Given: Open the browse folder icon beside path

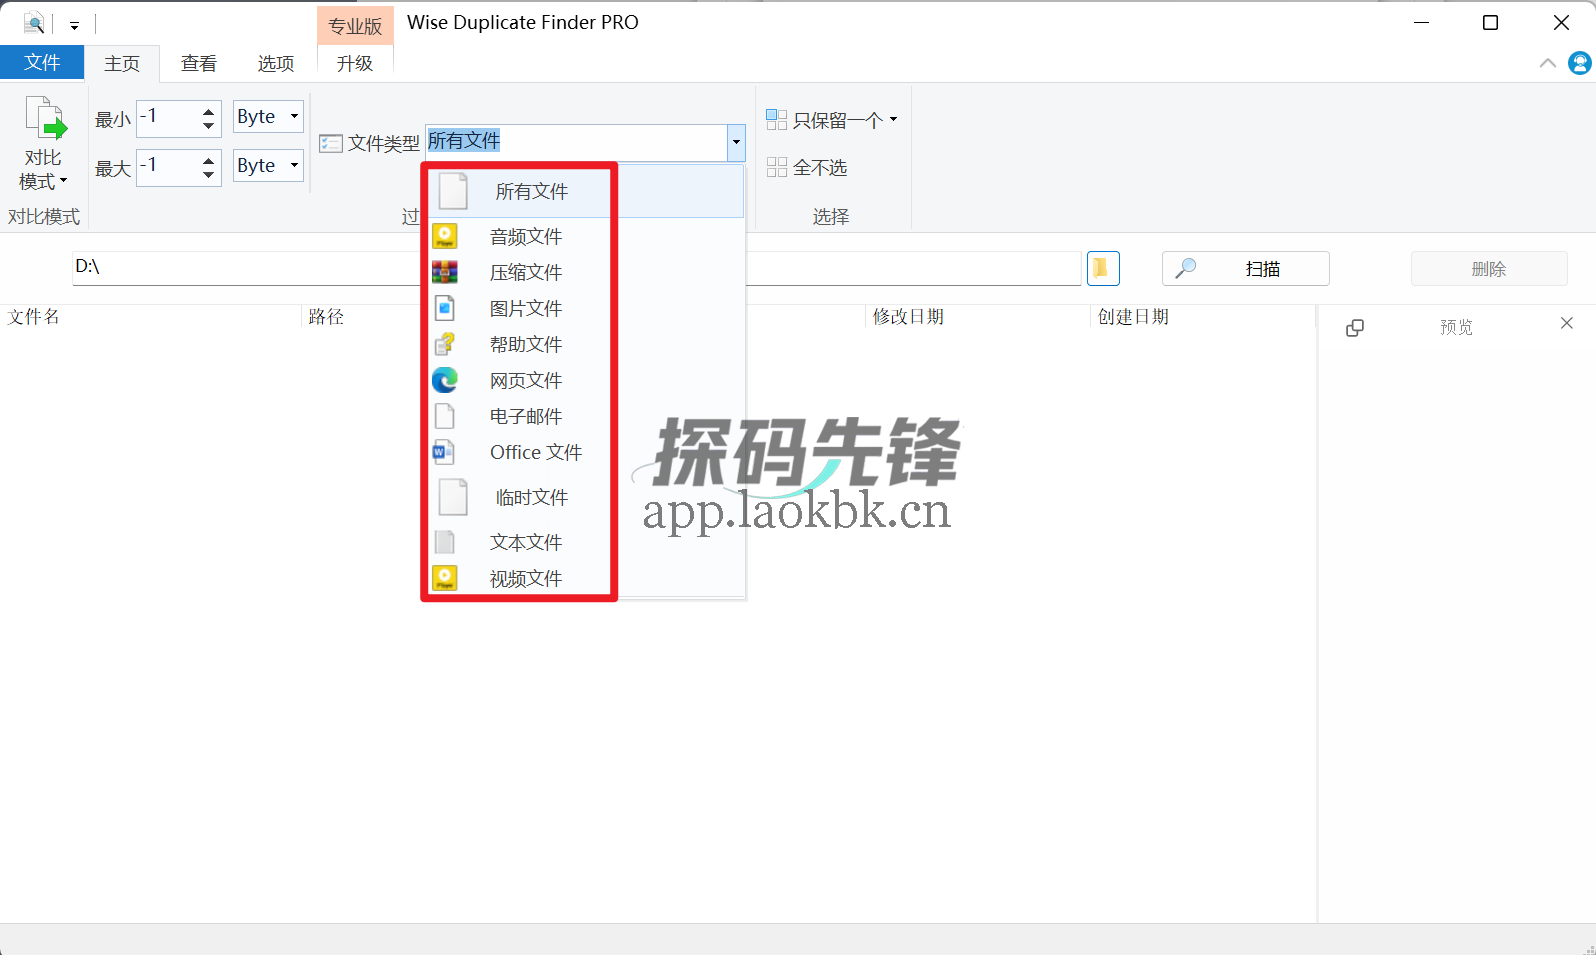Looking at the screenshot, I should coord(1103,268).
